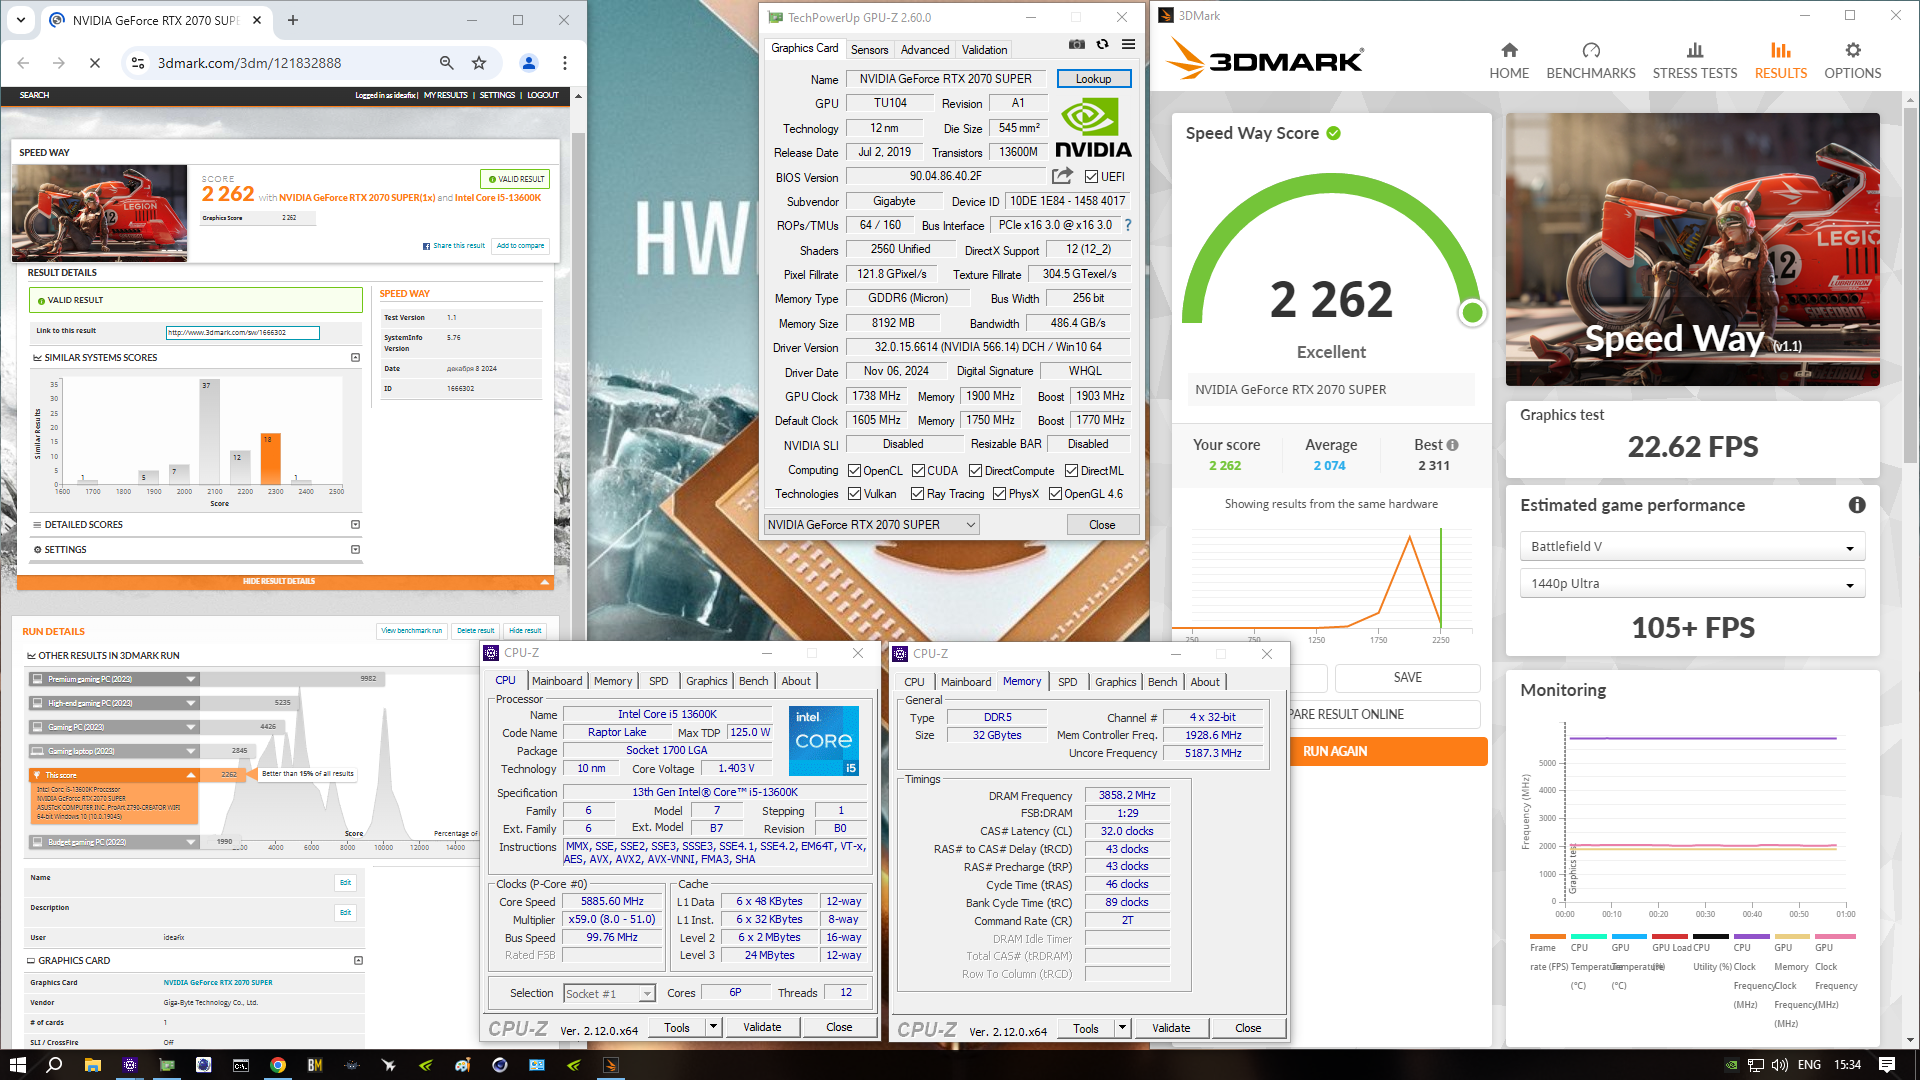Toggle the DirectCompute checkbox
The image size is (1920, 1080).
point(975,471)
